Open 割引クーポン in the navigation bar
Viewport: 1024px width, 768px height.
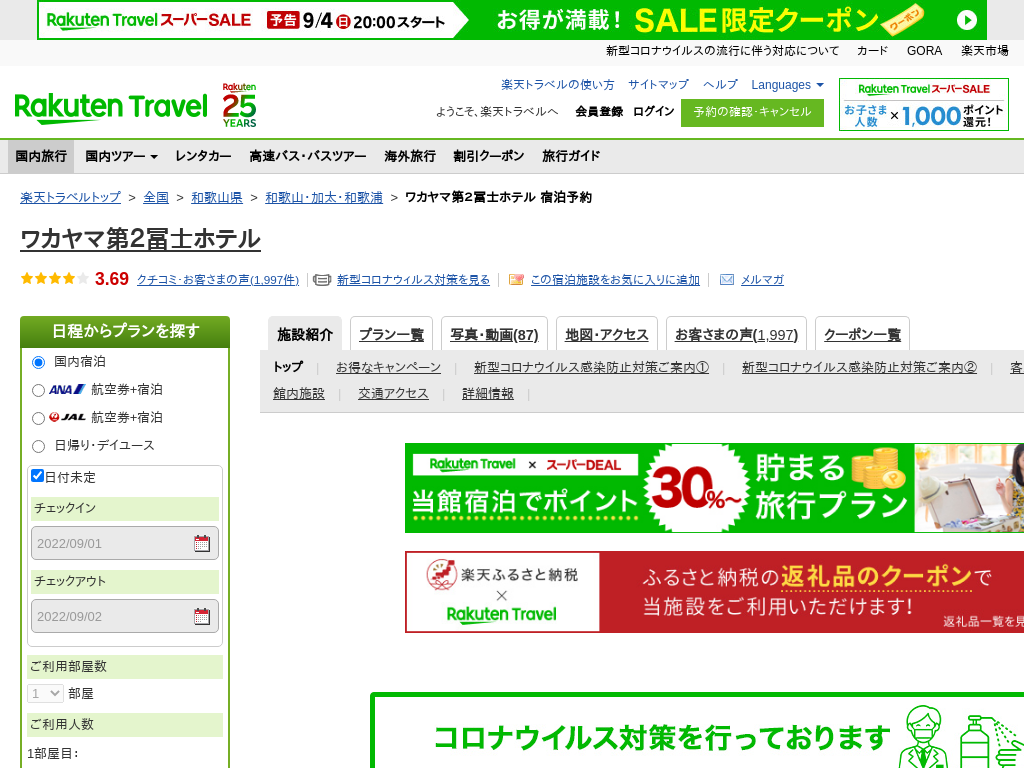489,156
